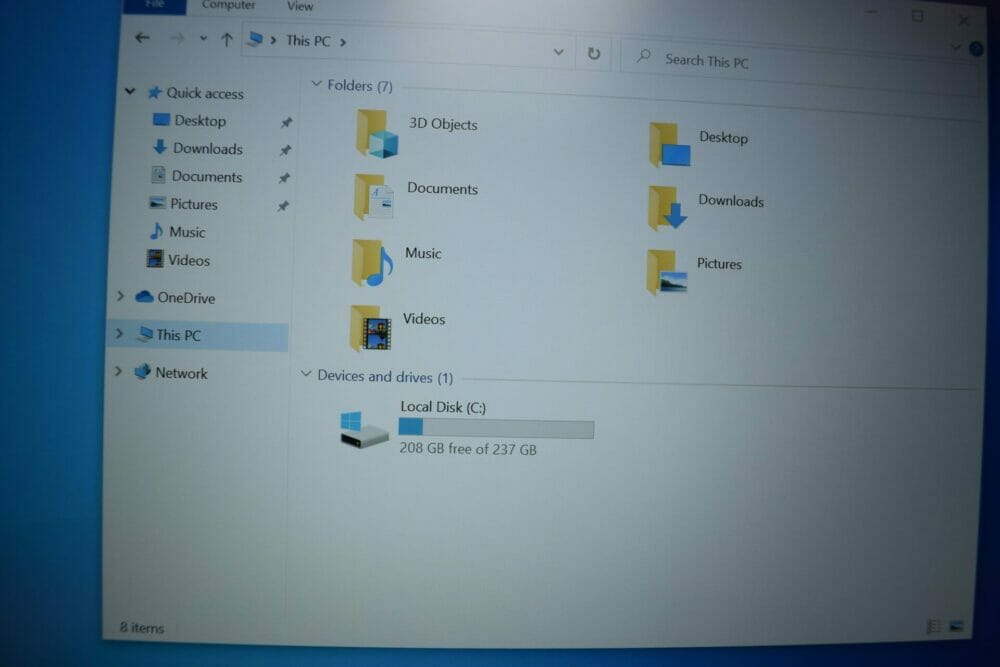The height and width of the screenshot is (667, 1000).
Task: Click the Documents icon in sidebar
Action: click(x=158, y=174)
